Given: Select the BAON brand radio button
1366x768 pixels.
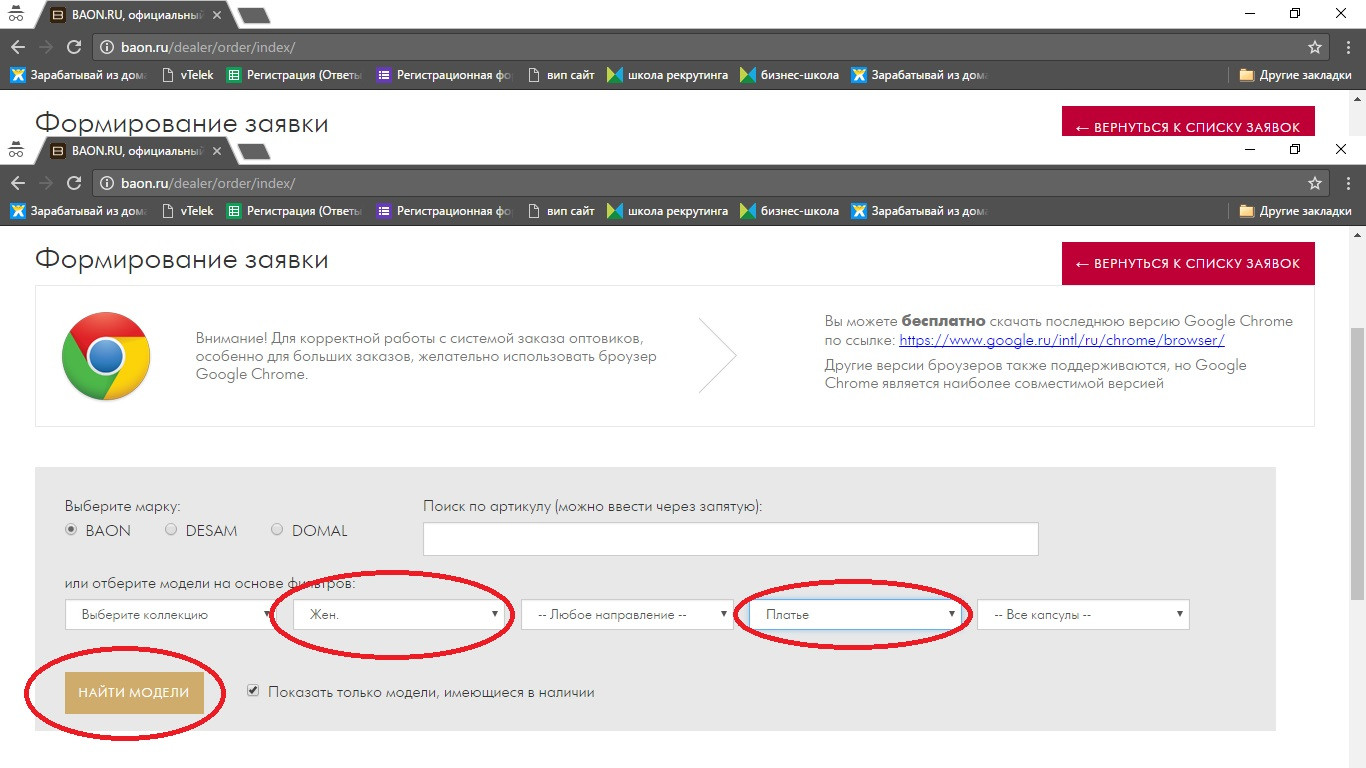Looking at the screenshot, I should click(x=71, y=530).
